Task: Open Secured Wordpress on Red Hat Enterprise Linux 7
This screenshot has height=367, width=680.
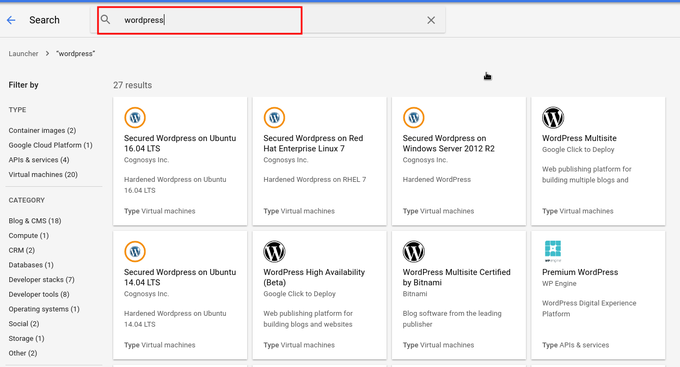Action: tap(313, 143)
